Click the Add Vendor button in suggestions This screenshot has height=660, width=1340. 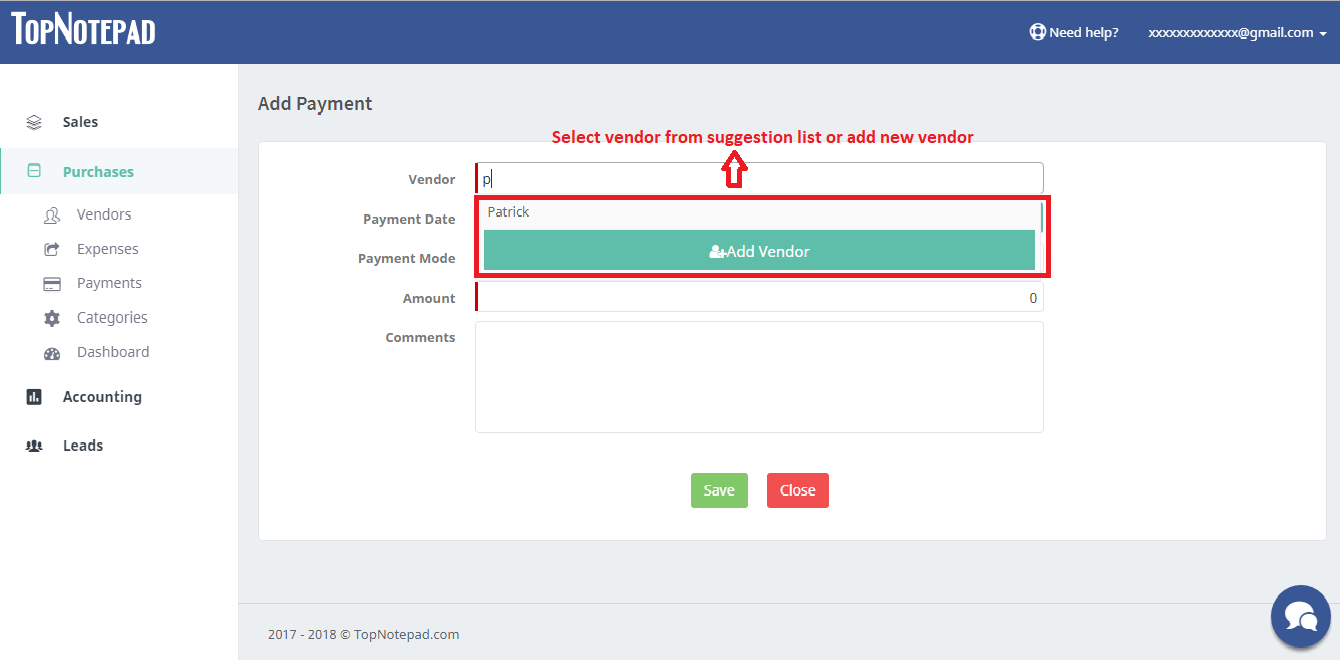(759, 251)
